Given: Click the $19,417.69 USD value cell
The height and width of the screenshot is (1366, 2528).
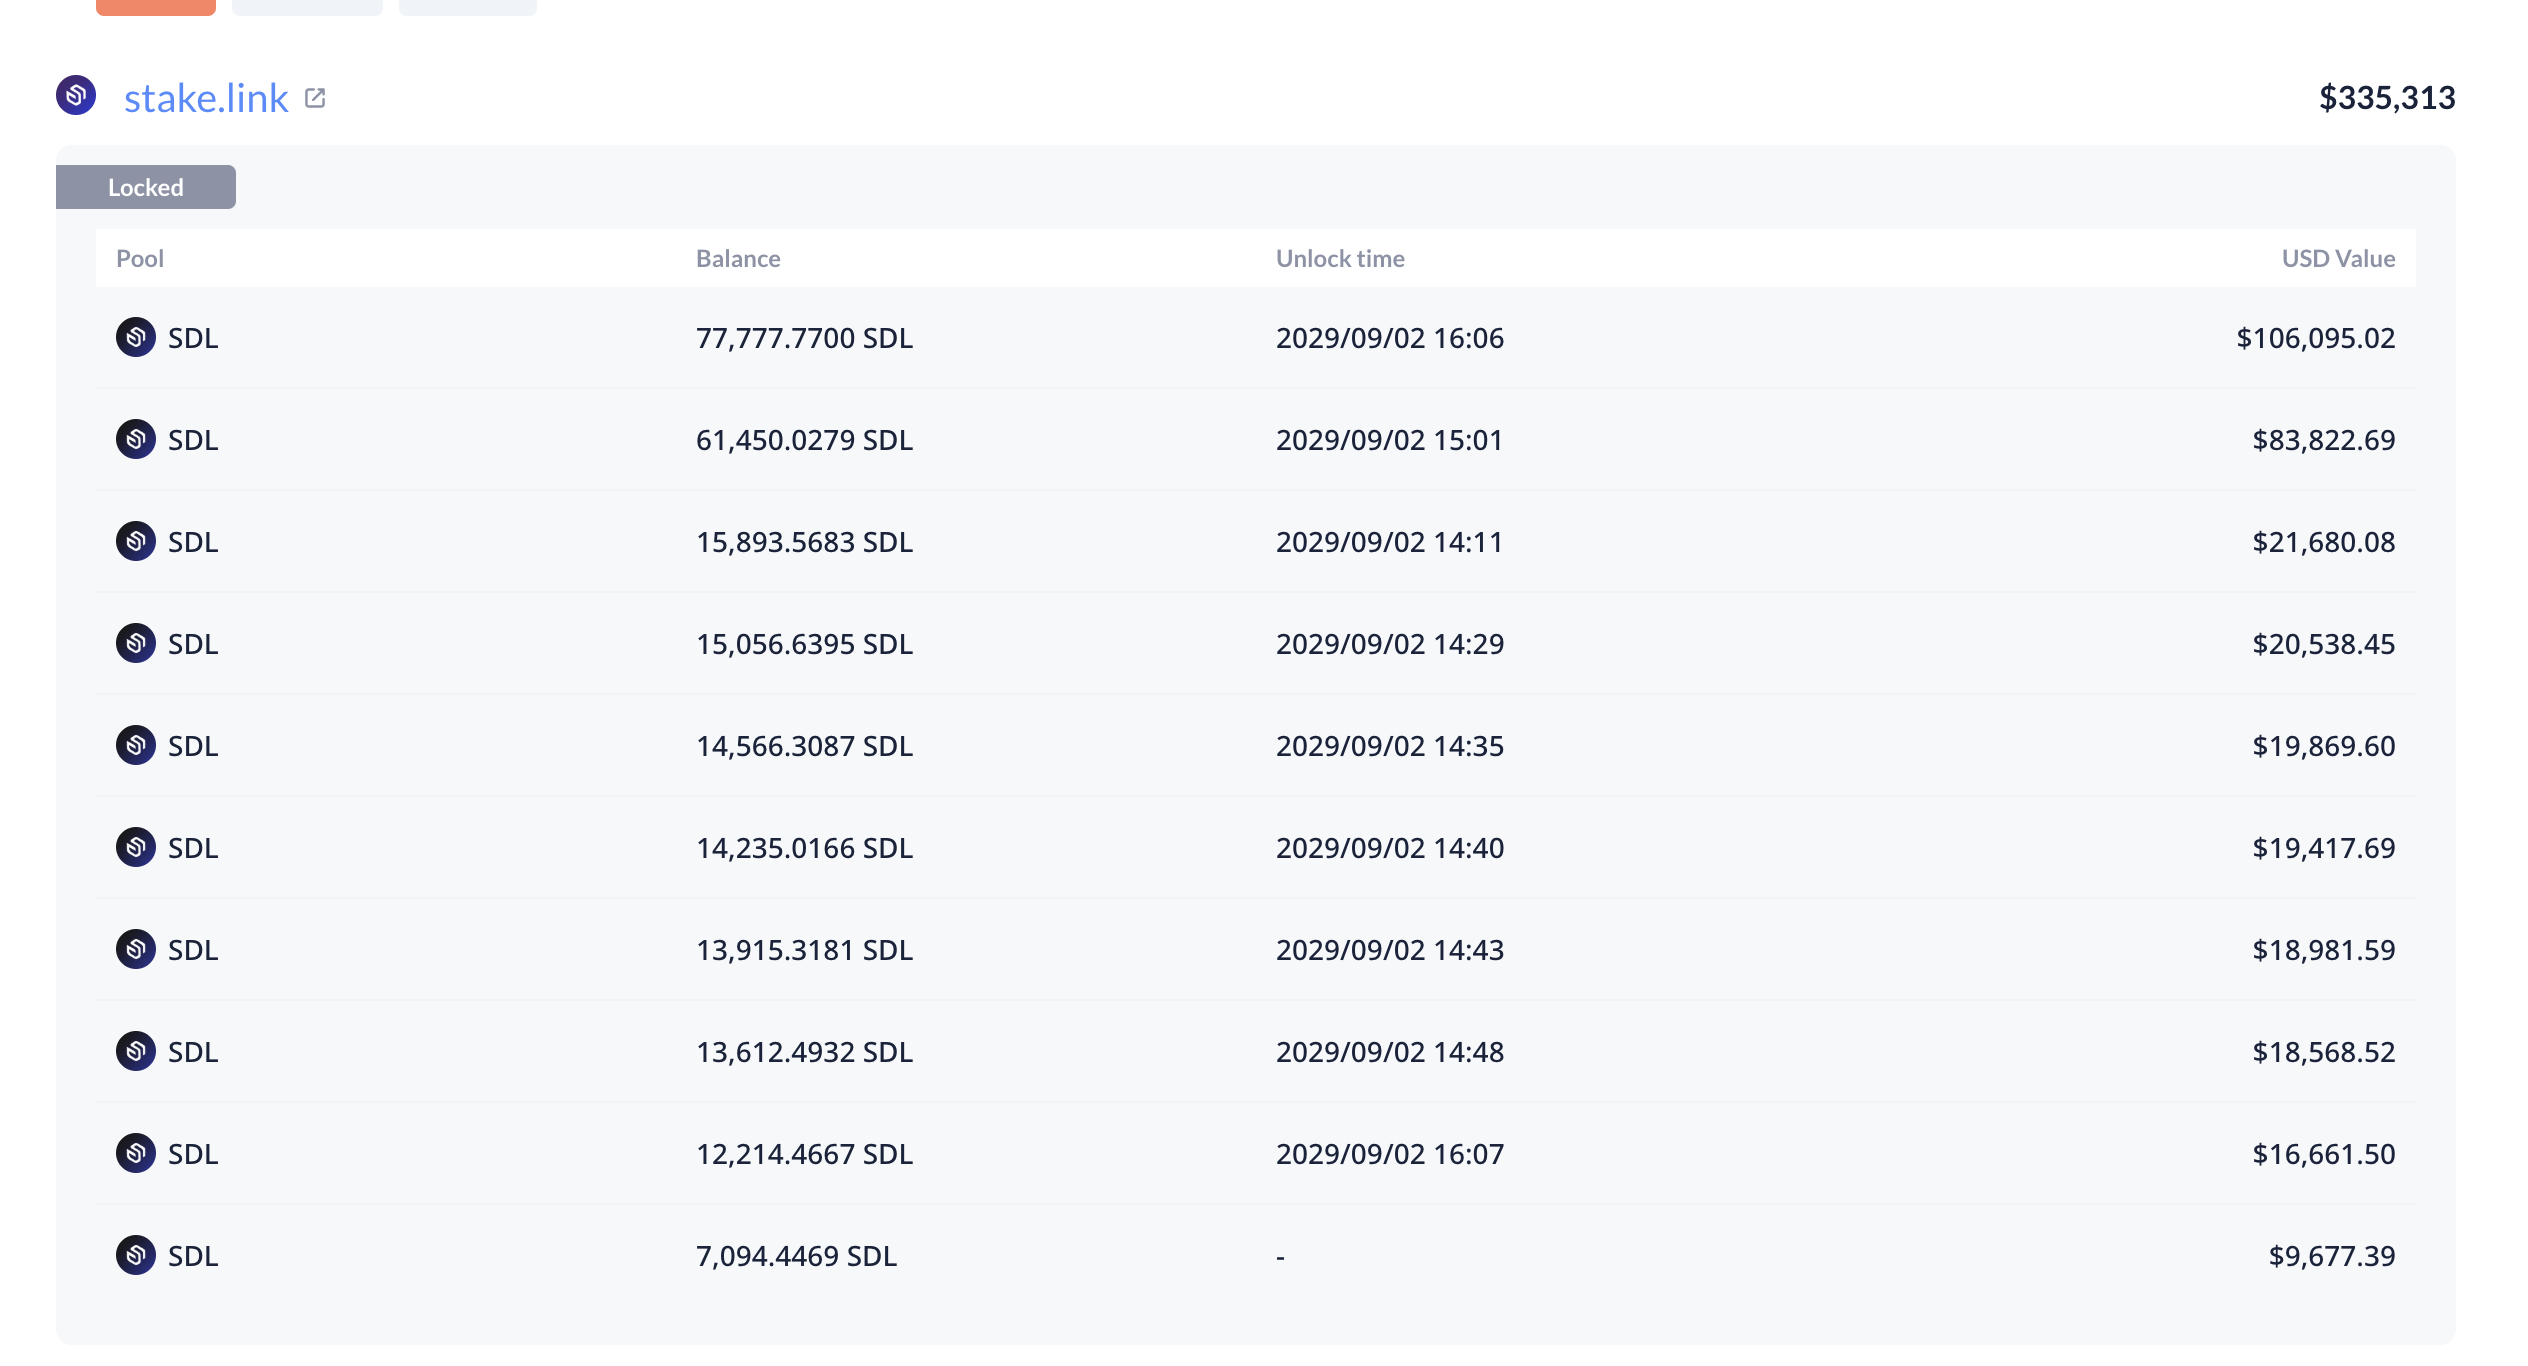Looking at the screenshot, I should (2323, 848).
